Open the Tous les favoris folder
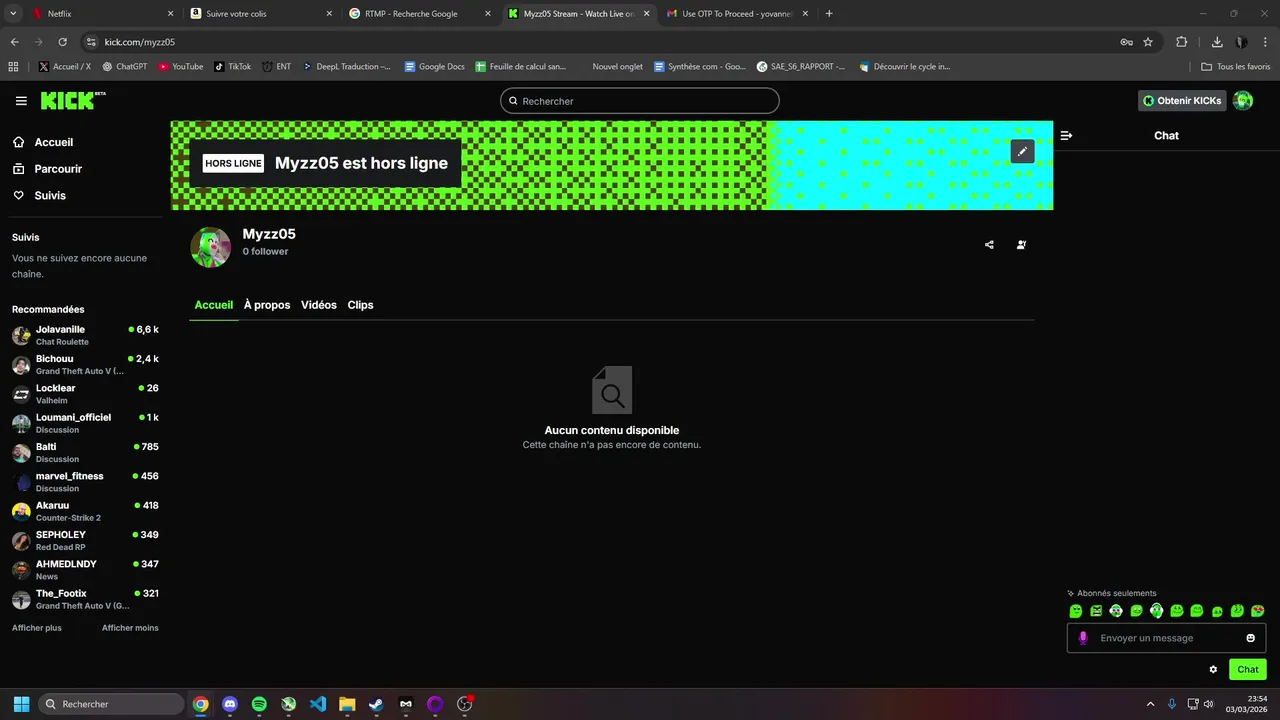This screenshot has width=1280, height=720. pos(1236,67)
